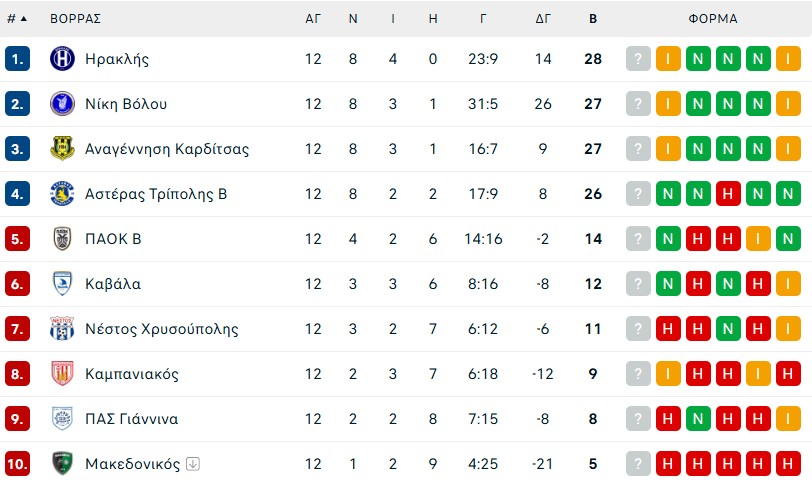Click the Ηρακλής team crest icon
This screenshot has height=483, width=812.
click(62, 59)
